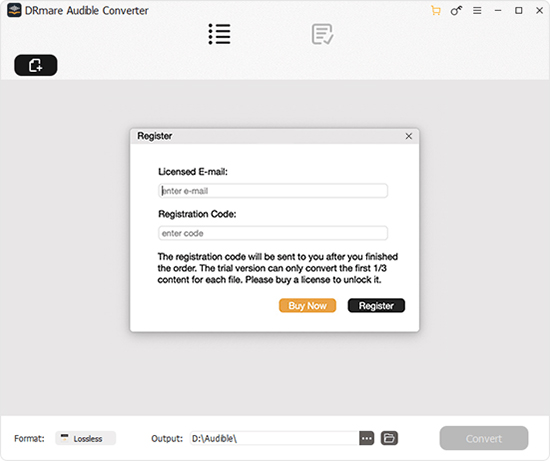550x461 pixels.
Task: Click the Buy Now button
Action: [308, 306]
